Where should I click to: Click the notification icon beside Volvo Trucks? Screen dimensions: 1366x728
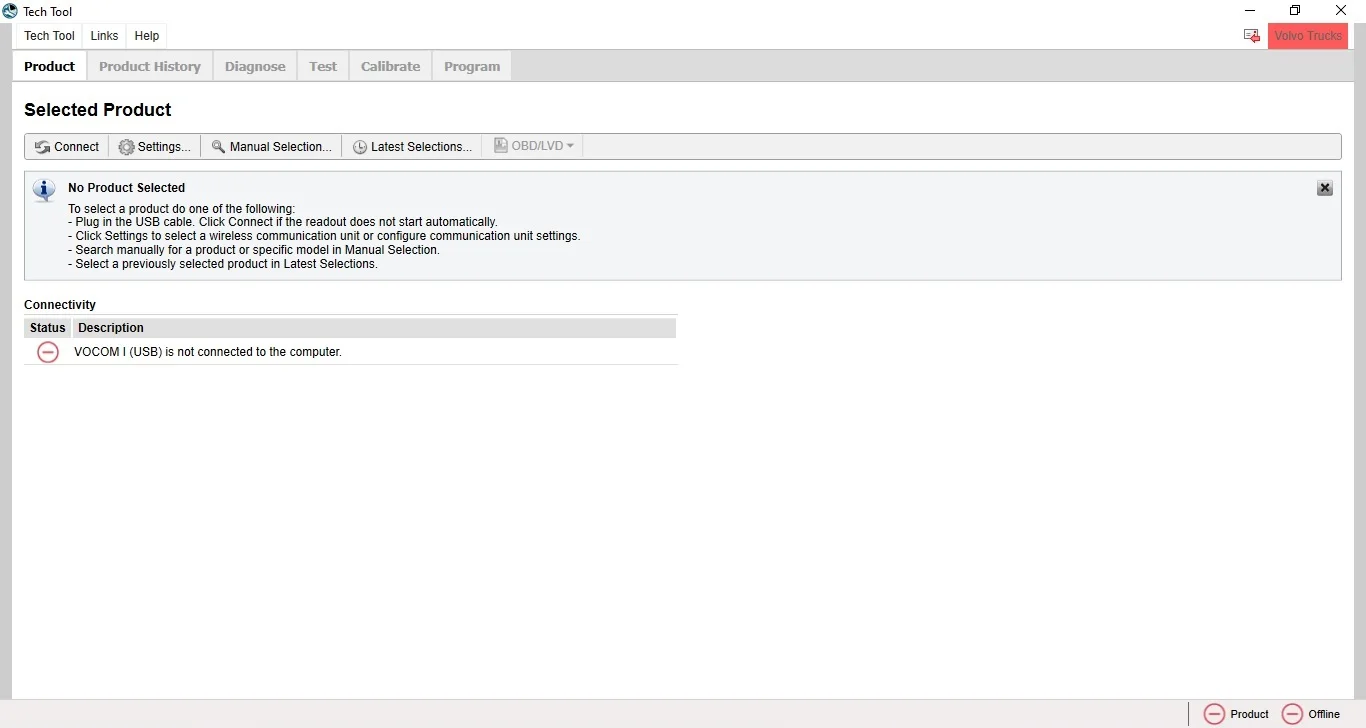coord(1251,36)
